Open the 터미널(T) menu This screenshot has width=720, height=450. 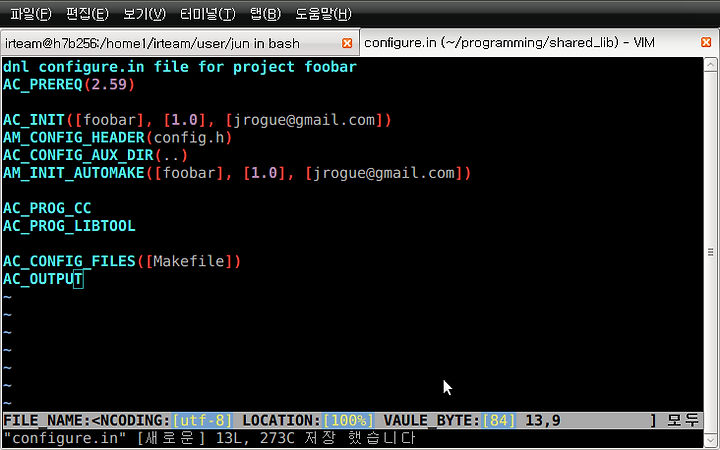(x=208, y=14)
